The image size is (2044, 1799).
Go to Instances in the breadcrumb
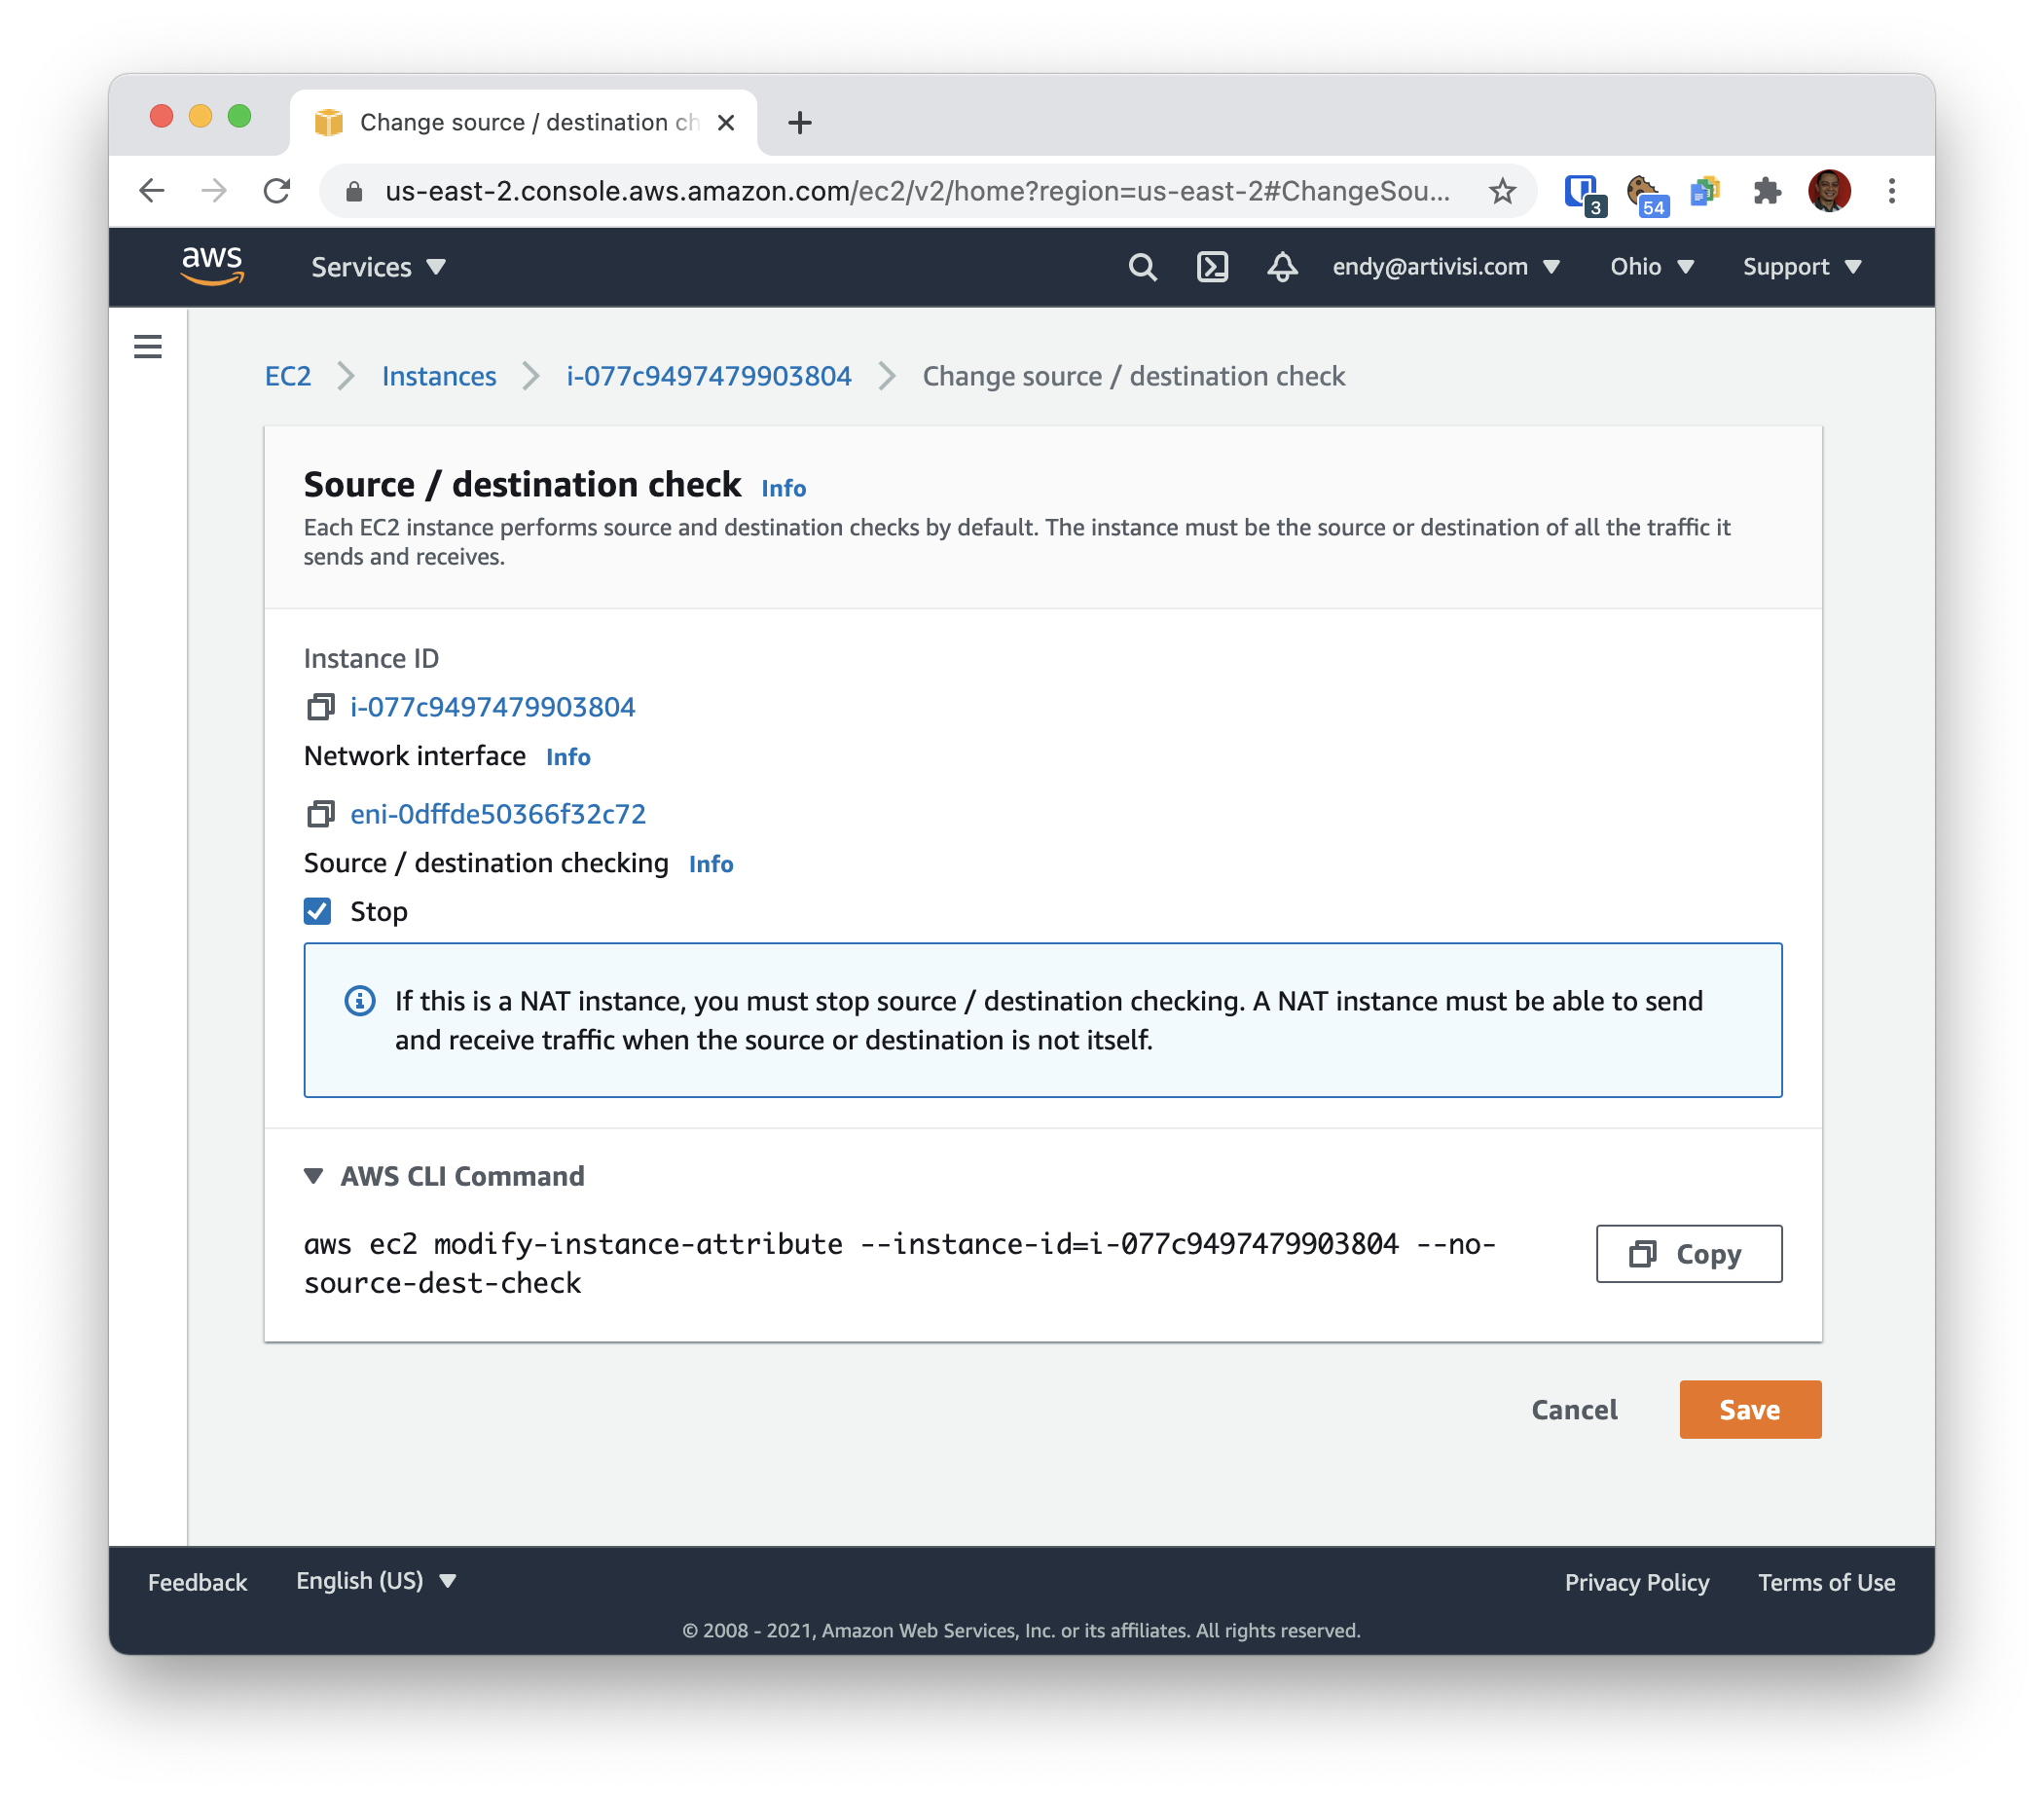pos(439,376)
